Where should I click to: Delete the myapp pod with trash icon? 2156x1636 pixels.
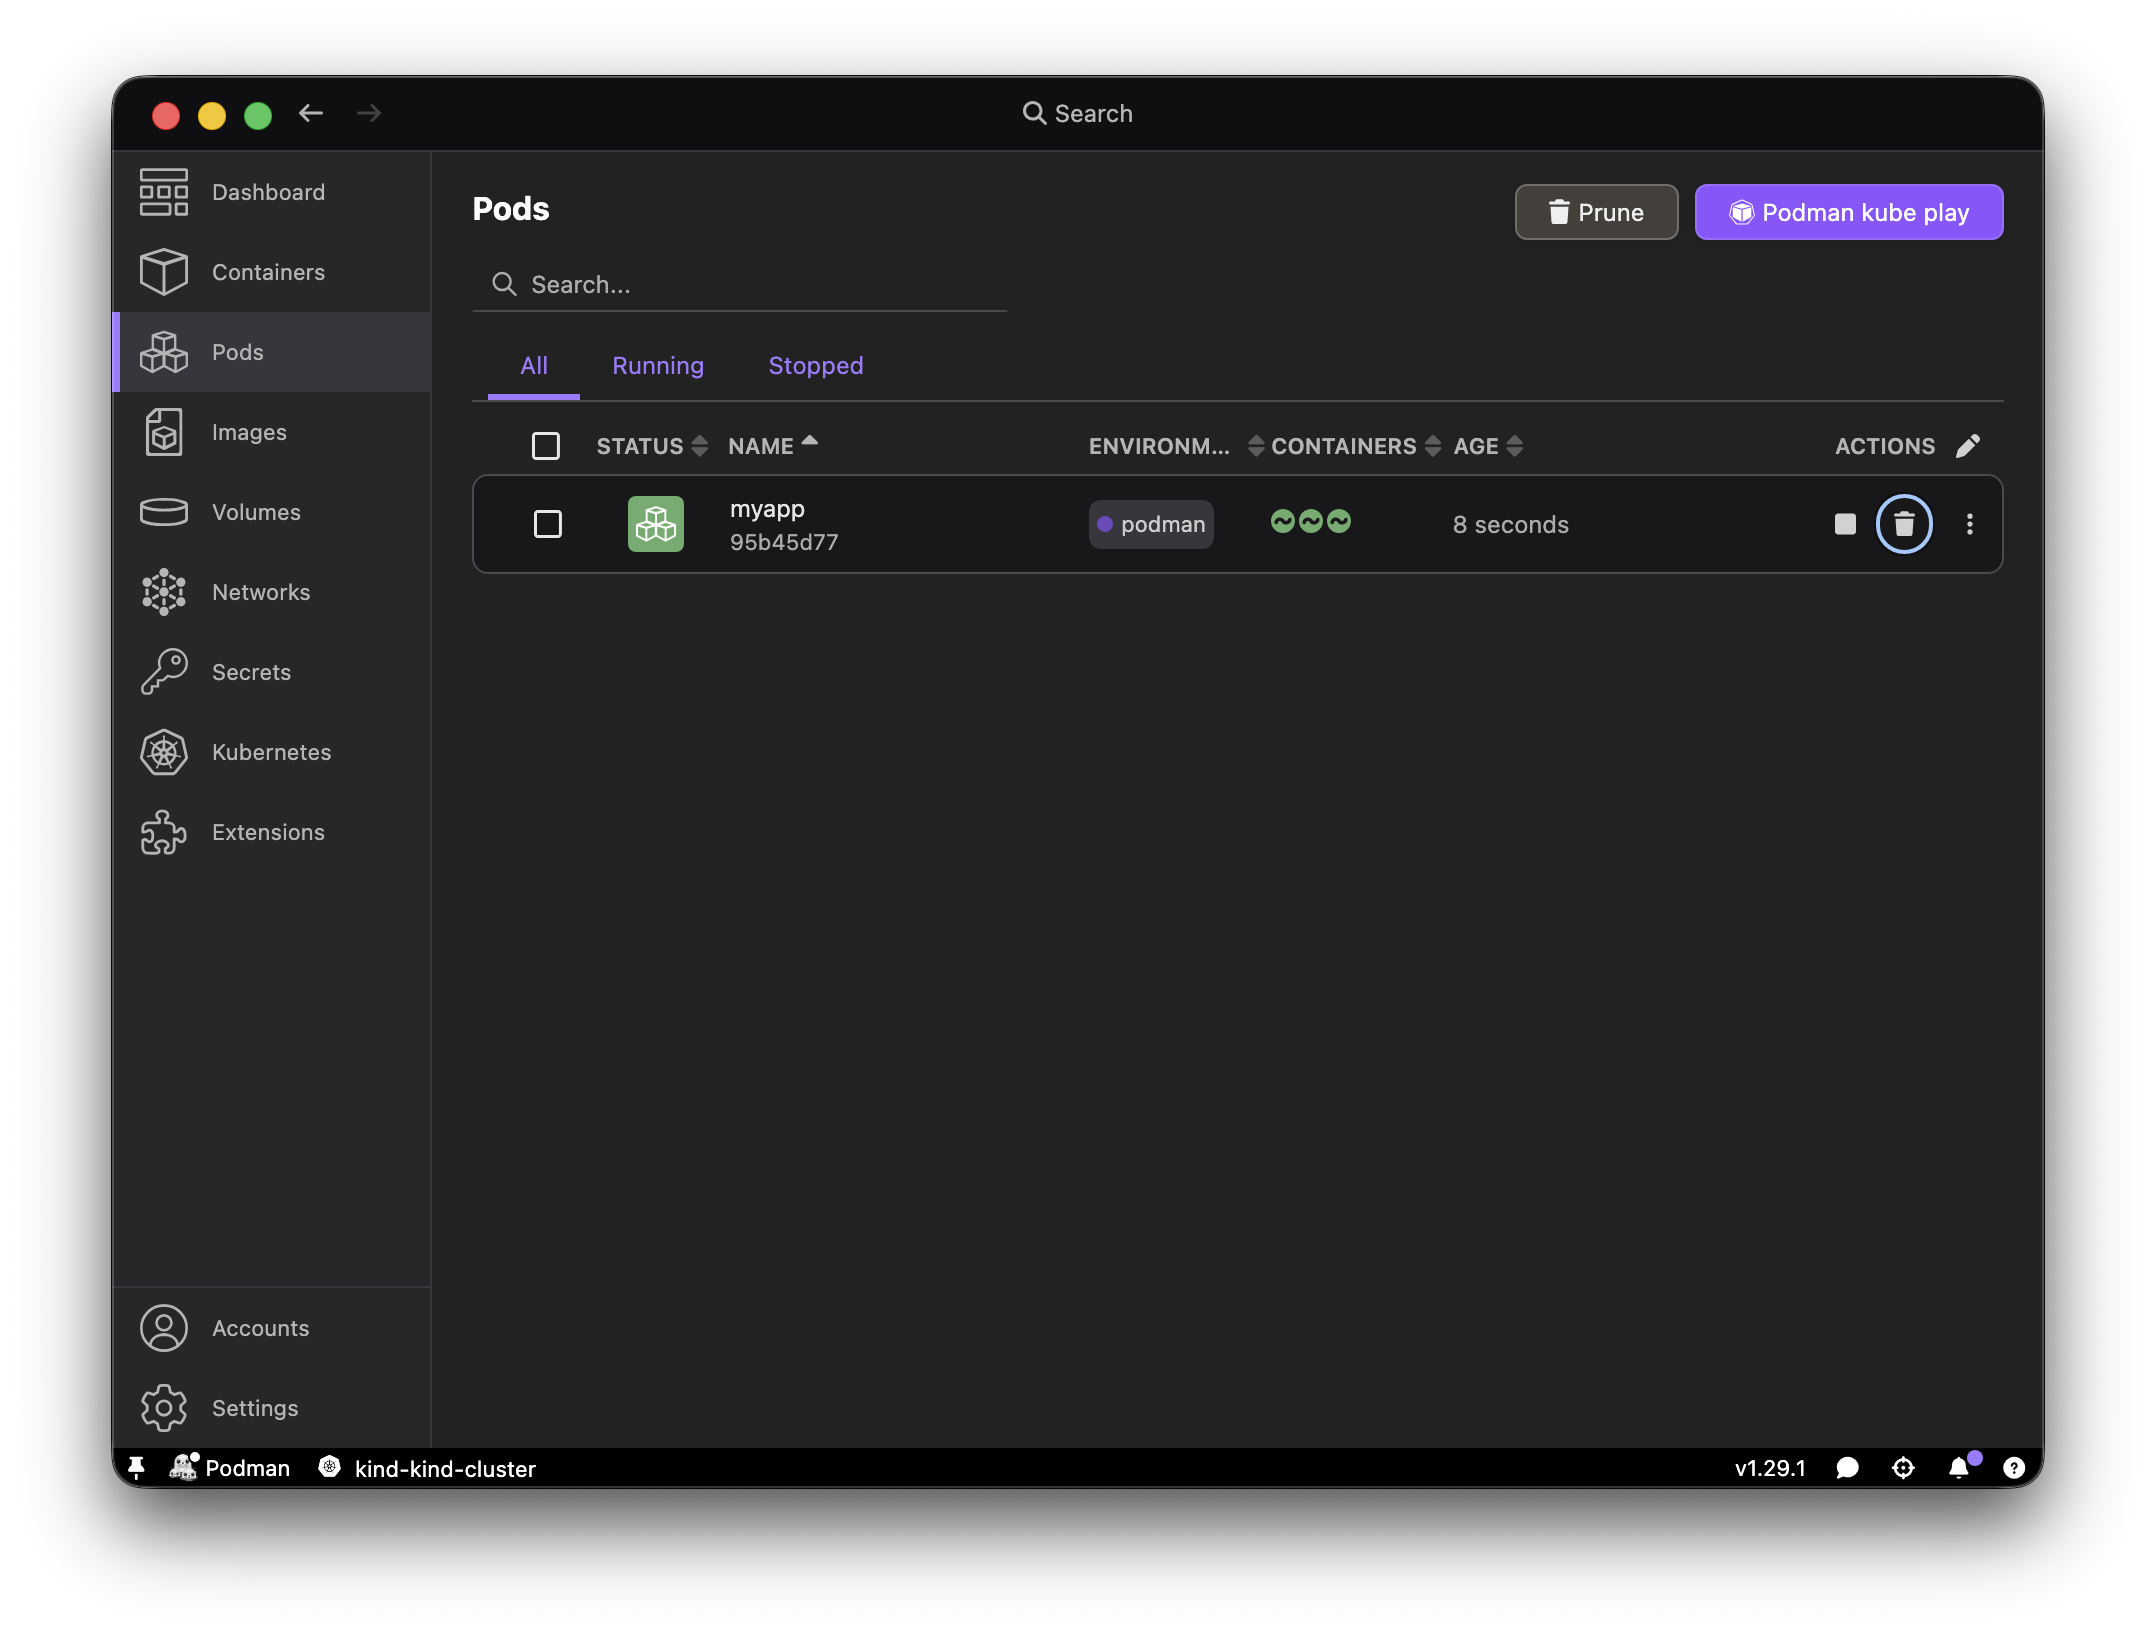point(1904,524)
